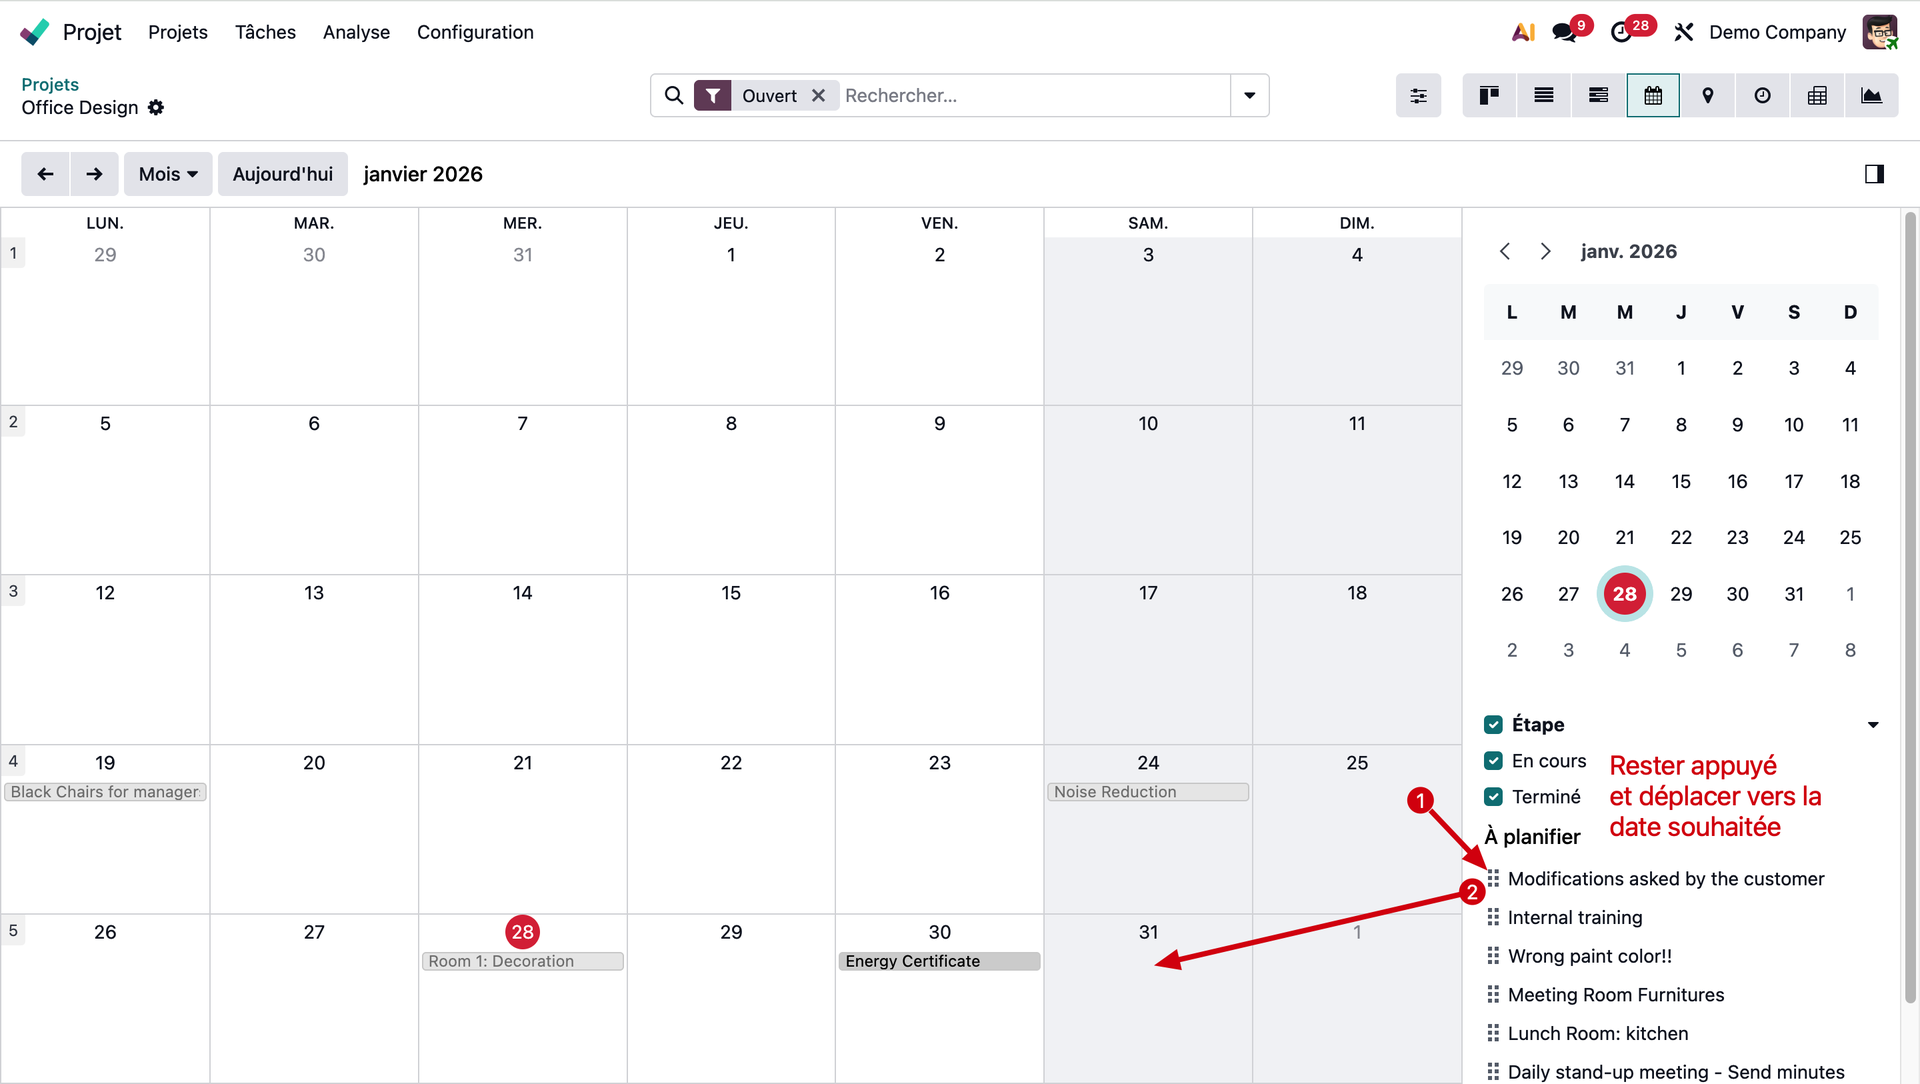Open the Activity clock view
The width and height of the screenshot is (1920, 1084).
tap(1762, 96)
